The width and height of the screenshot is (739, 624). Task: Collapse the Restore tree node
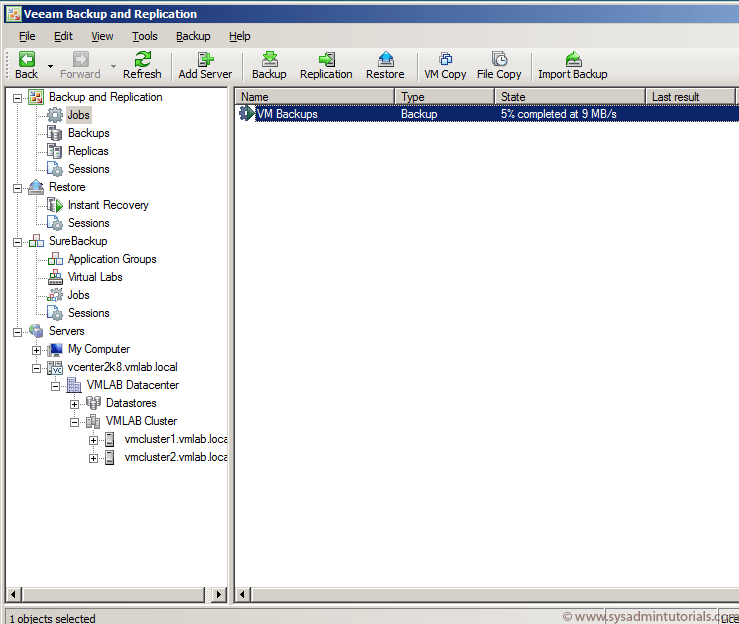(17, 189)
